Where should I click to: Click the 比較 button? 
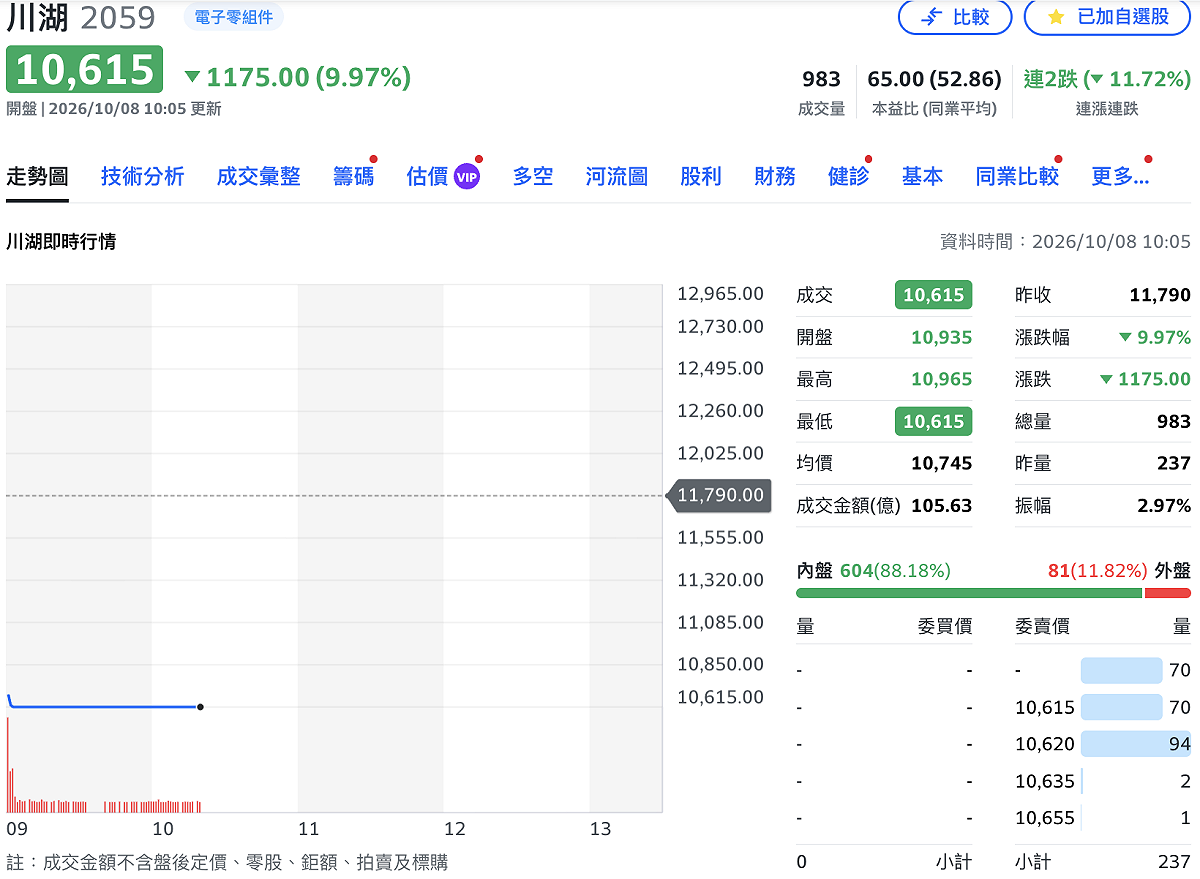pyautogui.click(x=955, y=17)
